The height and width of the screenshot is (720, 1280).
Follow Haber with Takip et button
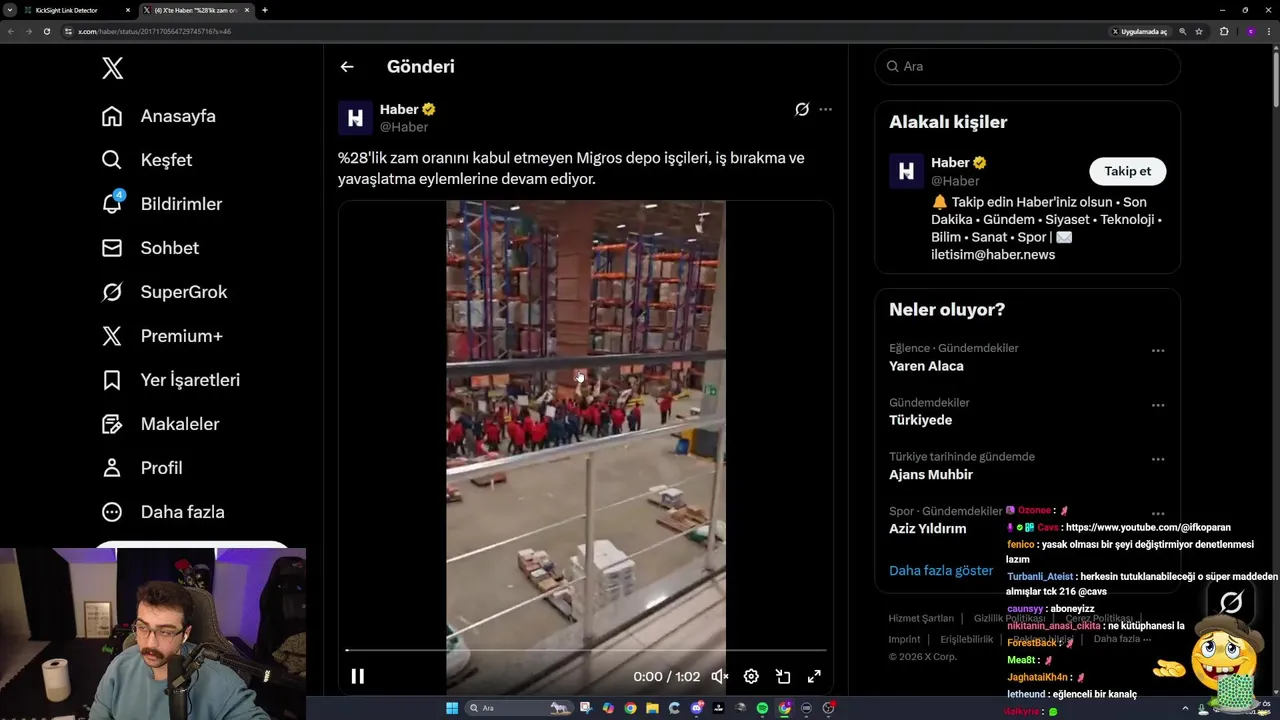click(1127, 171)
